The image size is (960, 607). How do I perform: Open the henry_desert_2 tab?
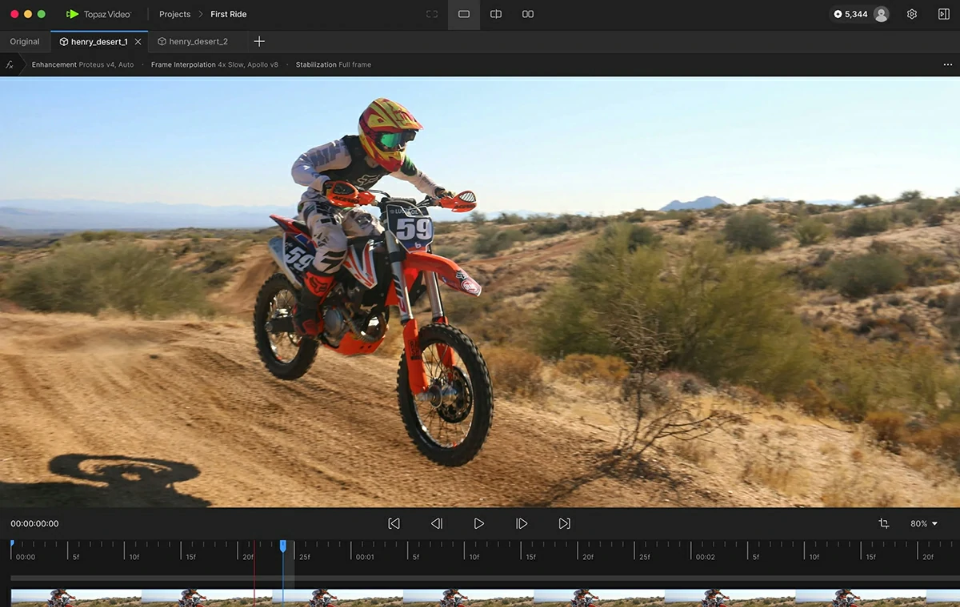(x=197, y=42)
